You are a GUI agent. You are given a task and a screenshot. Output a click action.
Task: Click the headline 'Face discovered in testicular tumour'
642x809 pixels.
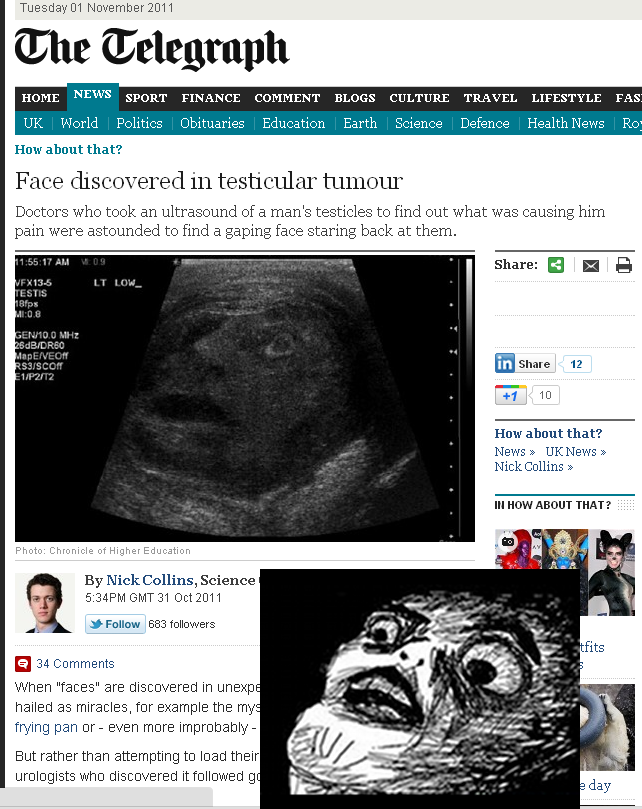[209, 181]
